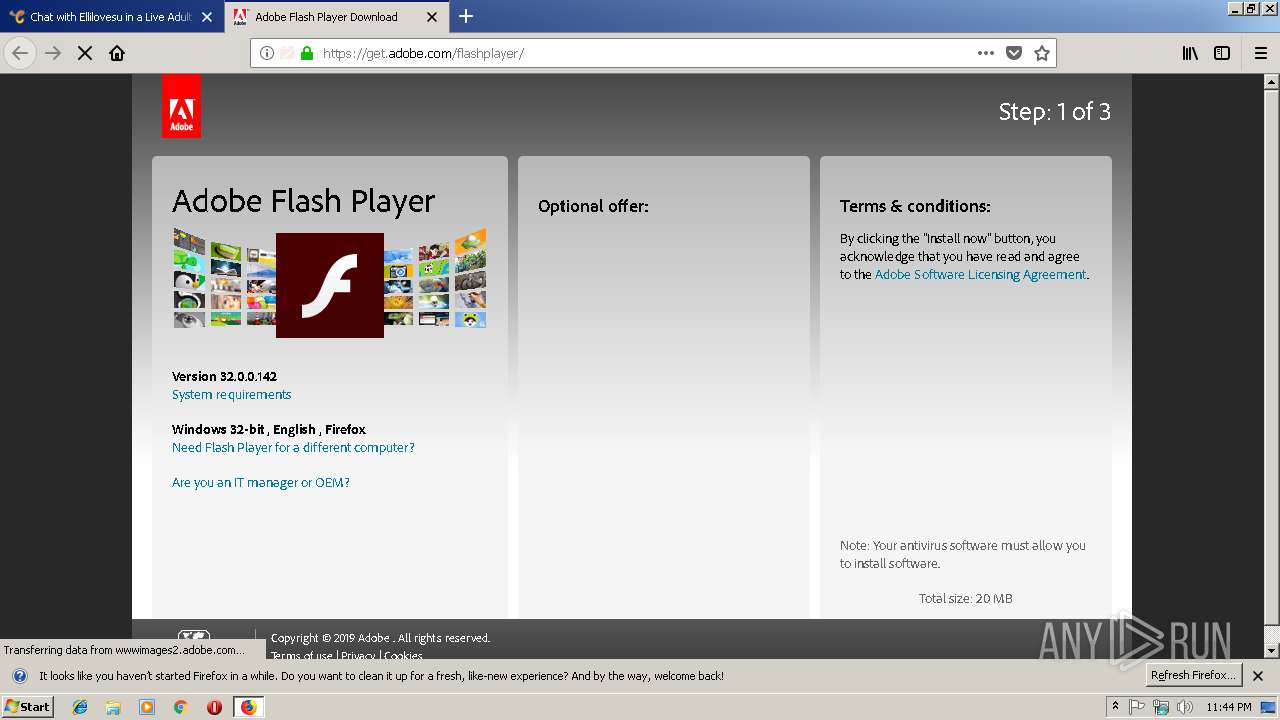Viewport: 1280px width, 720px height.
Task: Open the volume speaker tray icon
Action: coord(1185,707)
